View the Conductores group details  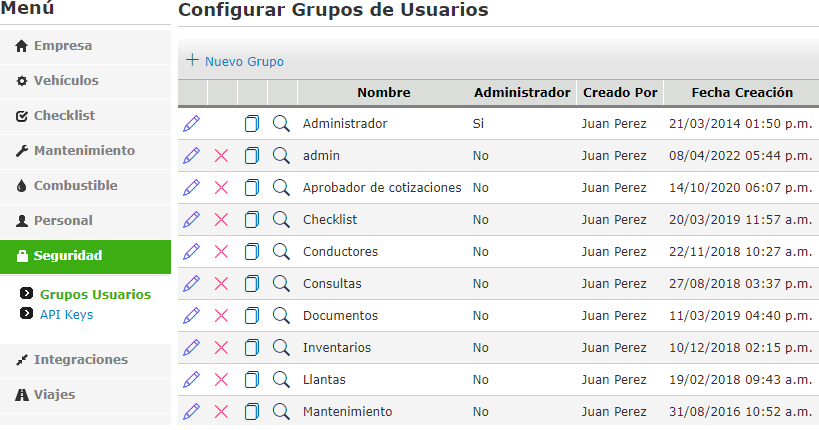(281, 252)
